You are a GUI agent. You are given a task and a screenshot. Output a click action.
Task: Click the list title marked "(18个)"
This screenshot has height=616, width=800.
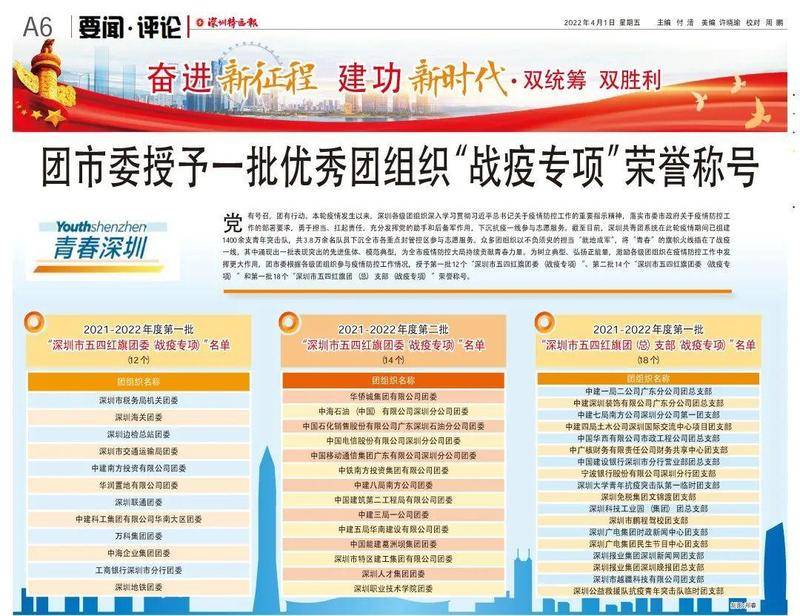(x=648, y=344)
